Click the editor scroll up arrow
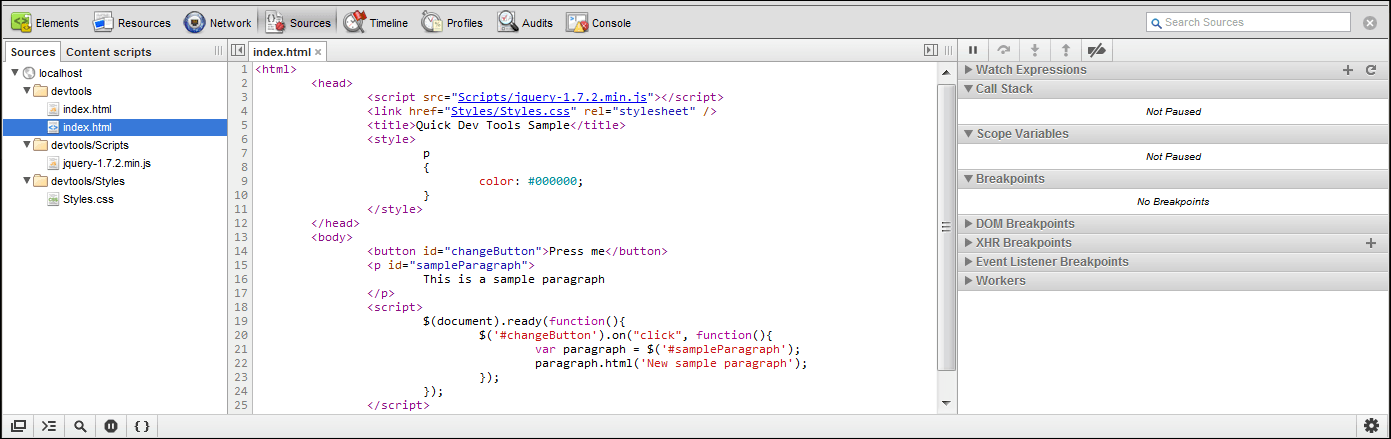The height and width of the screenshot is (439, 1391). (946, 71)
